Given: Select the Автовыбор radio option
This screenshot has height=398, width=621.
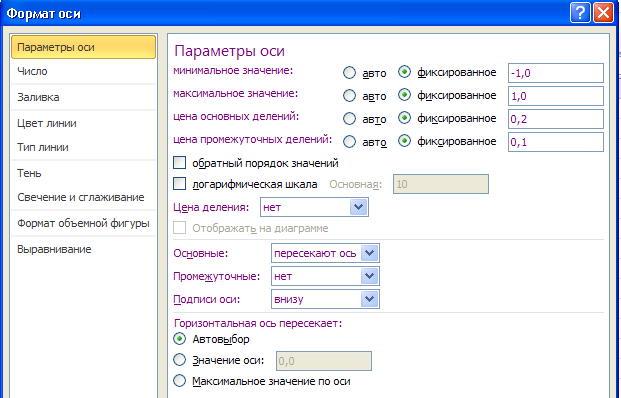Looking at the screenshot, I should pos(180,339).
